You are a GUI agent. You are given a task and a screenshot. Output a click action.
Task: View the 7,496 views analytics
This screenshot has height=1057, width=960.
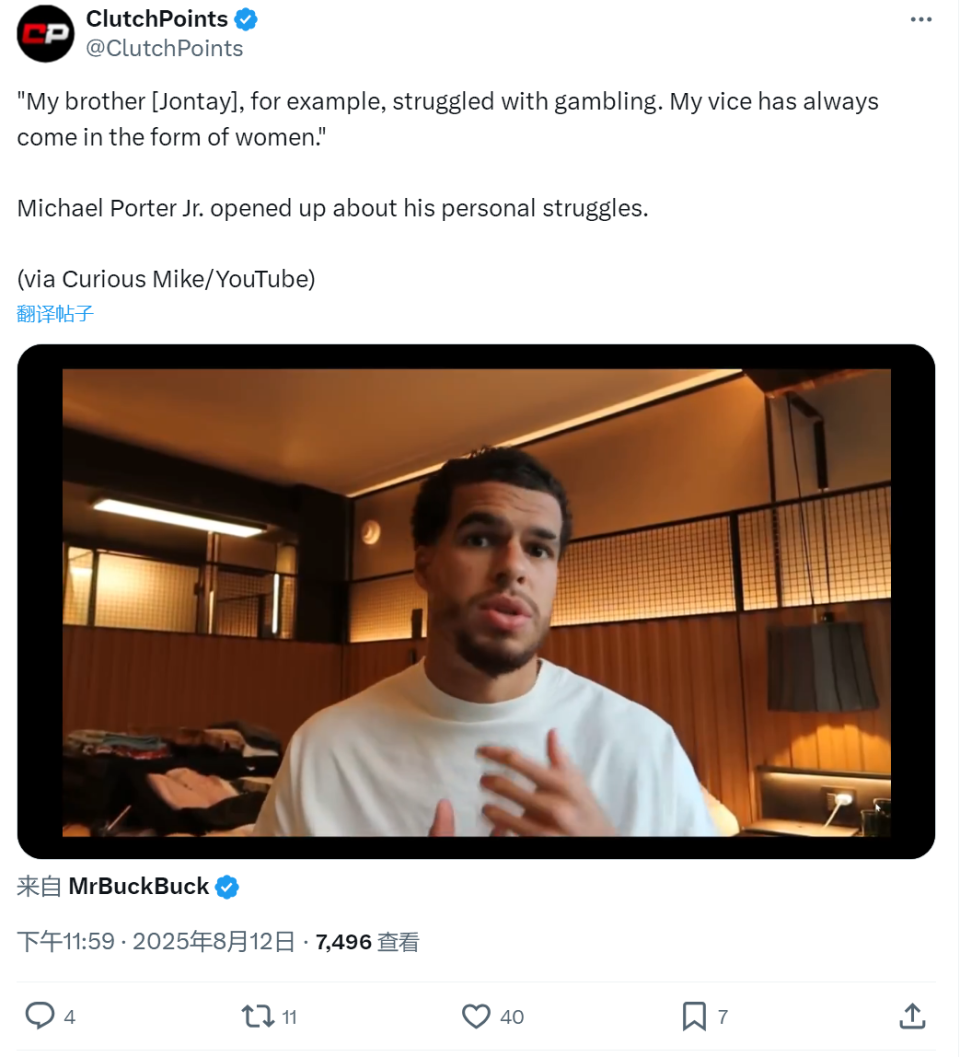pyautogui.click(x=347, y=941)
